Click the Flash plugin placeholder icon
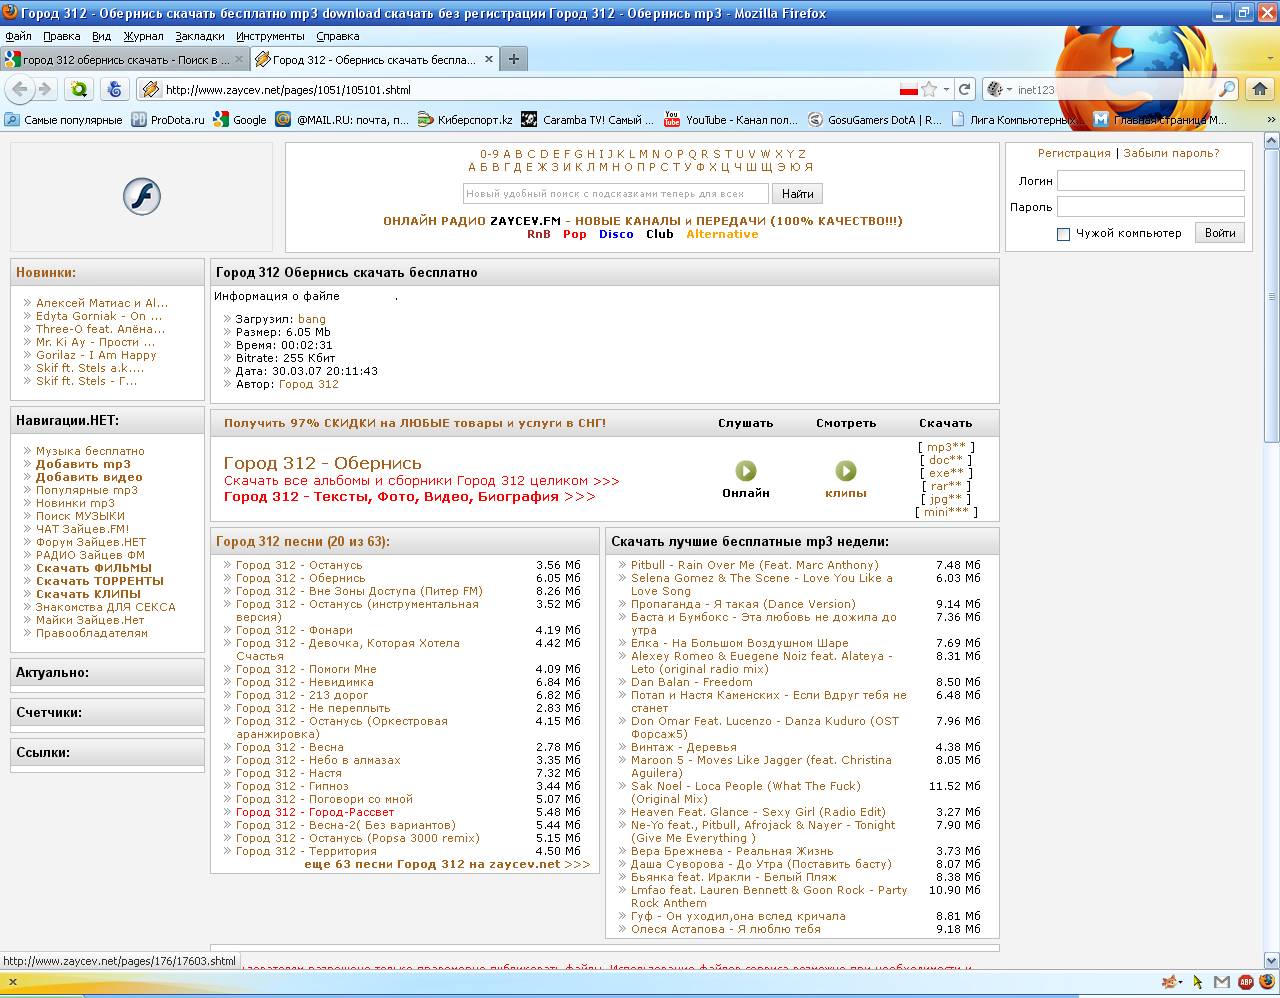The image size is (1280, 998). pyautogui.click(x=142, y=196)
